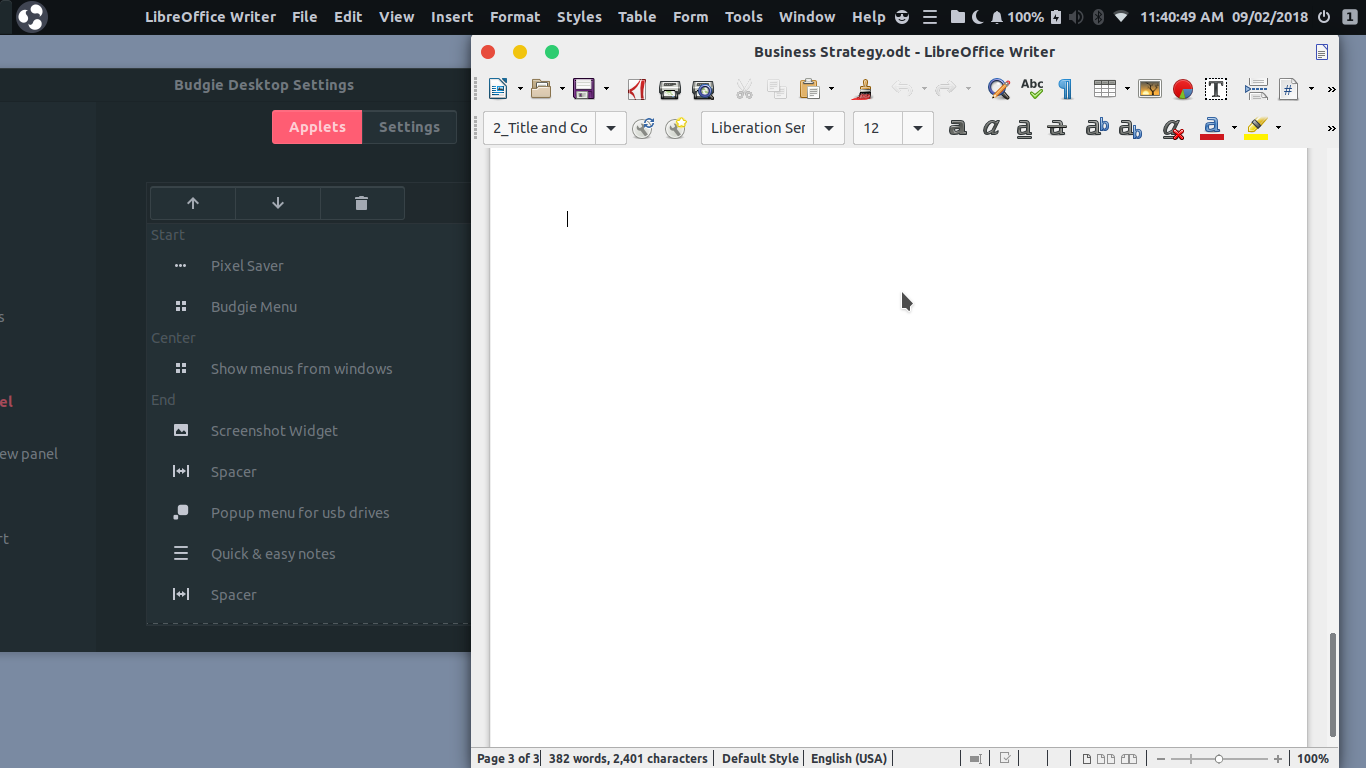Screen dimensions: 1366x768
Task: Select the Clone Formatting paintbrush tool
Action: coord(861,89)
